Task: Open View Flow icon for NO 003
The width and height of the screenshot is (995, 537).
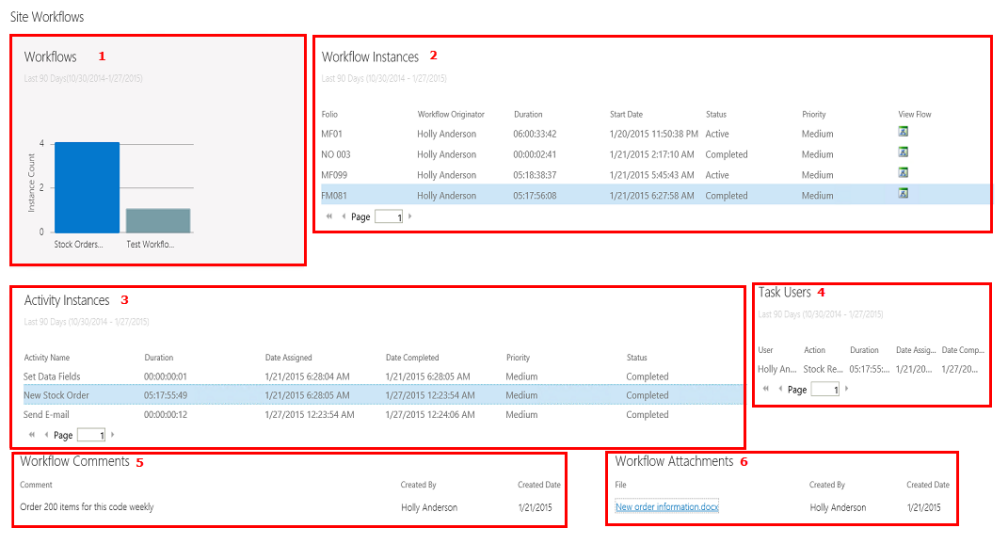Action: click(x=903, y=152)
